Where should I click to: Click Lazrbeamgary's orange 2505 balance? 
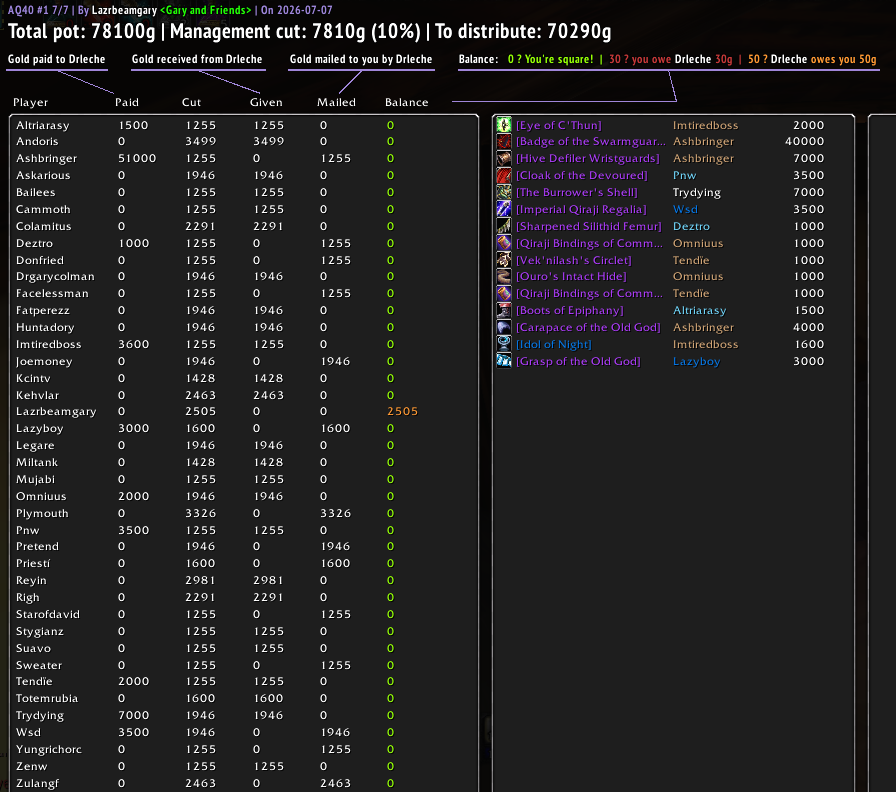(402, 411)
